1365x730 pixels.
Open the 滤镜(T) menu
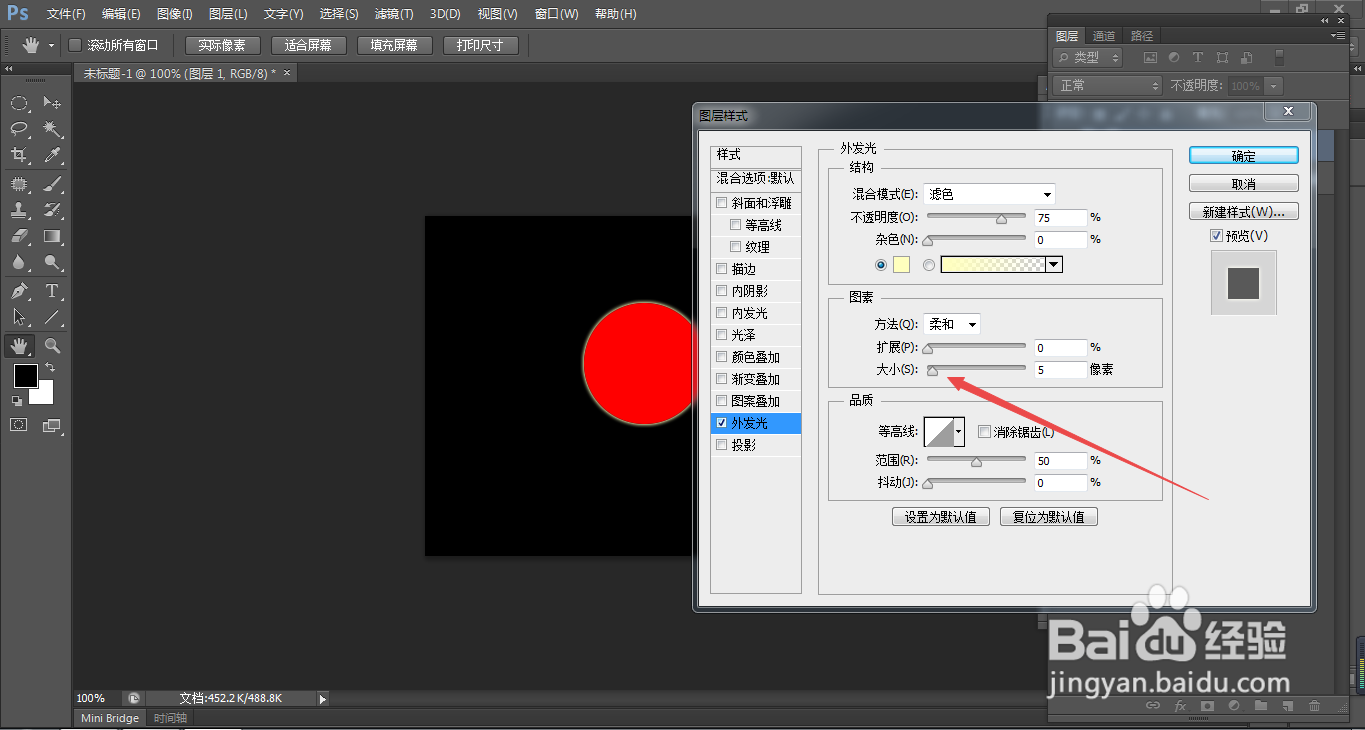coord(394,14)
